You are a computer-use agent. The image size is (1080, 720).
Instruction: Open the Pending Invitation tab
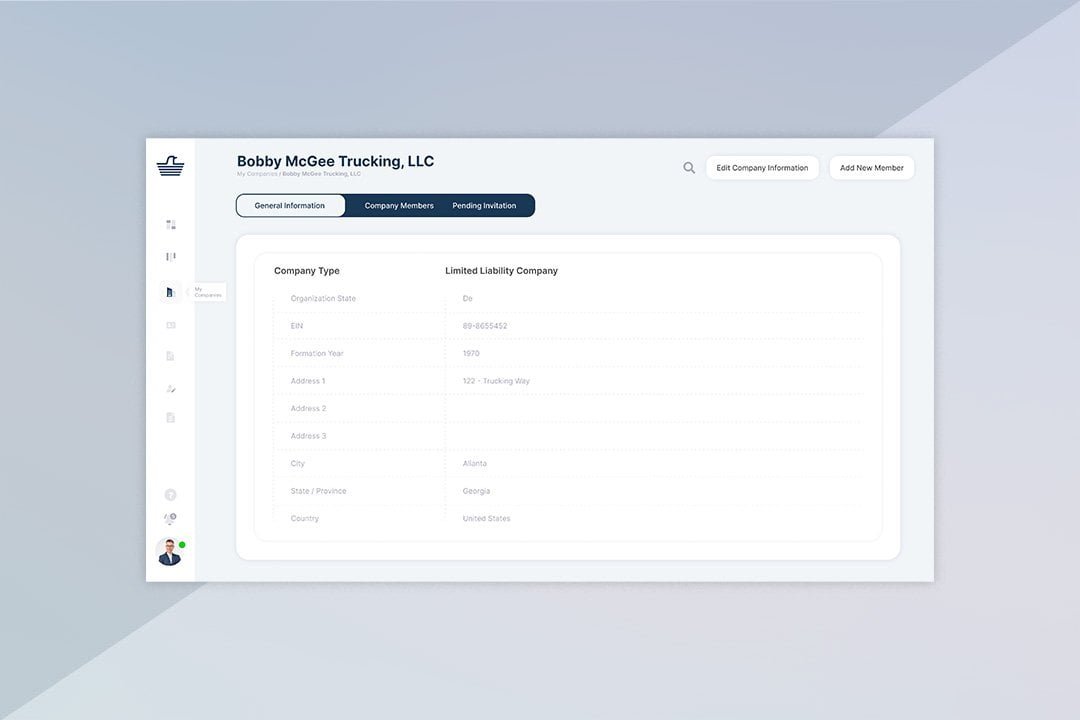tap(484, 206)
